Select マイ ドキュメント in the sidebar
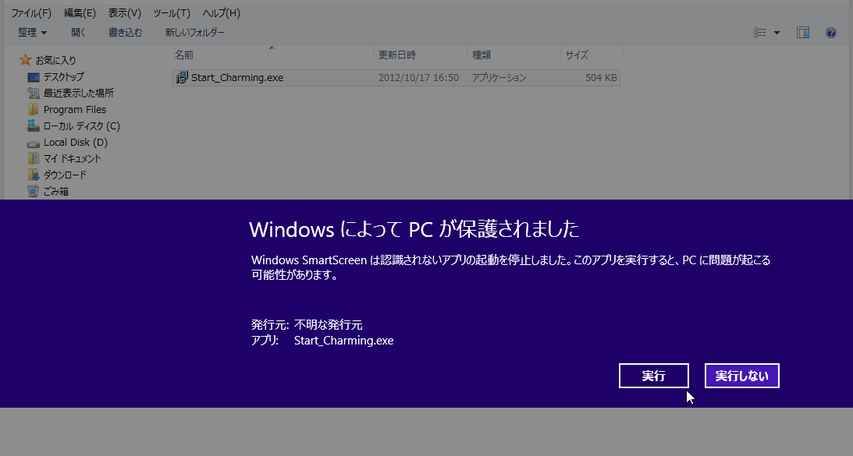 72,158
